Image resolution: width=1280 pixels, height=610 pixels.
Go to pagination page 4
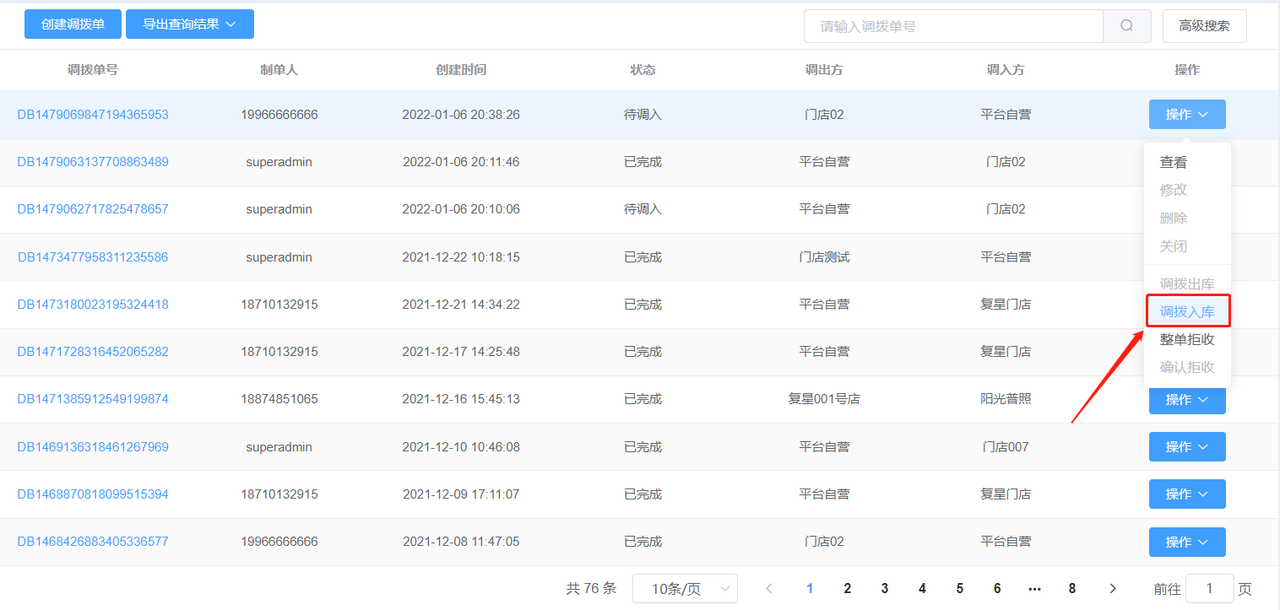click(x=922, y=589)
